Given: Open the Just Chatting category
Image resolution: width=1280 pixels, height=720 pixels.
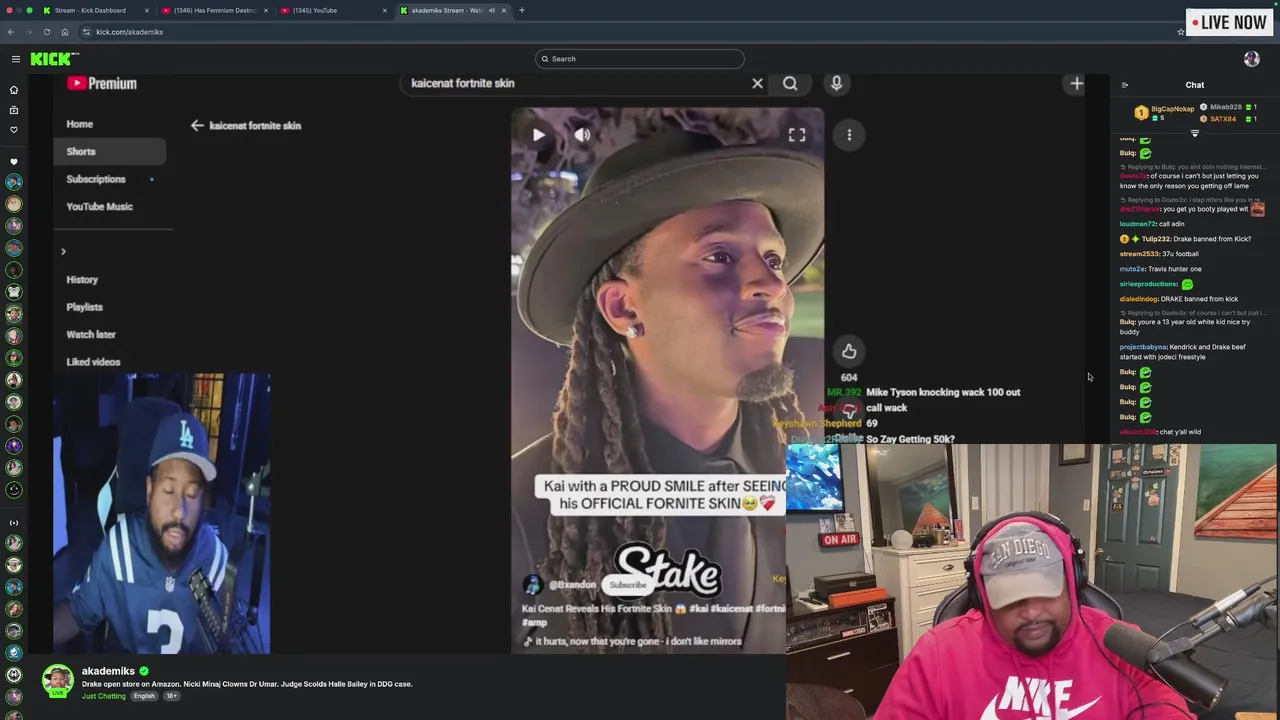Looking at the screenshot, I should pyautogui.click(x=104, y=696).
